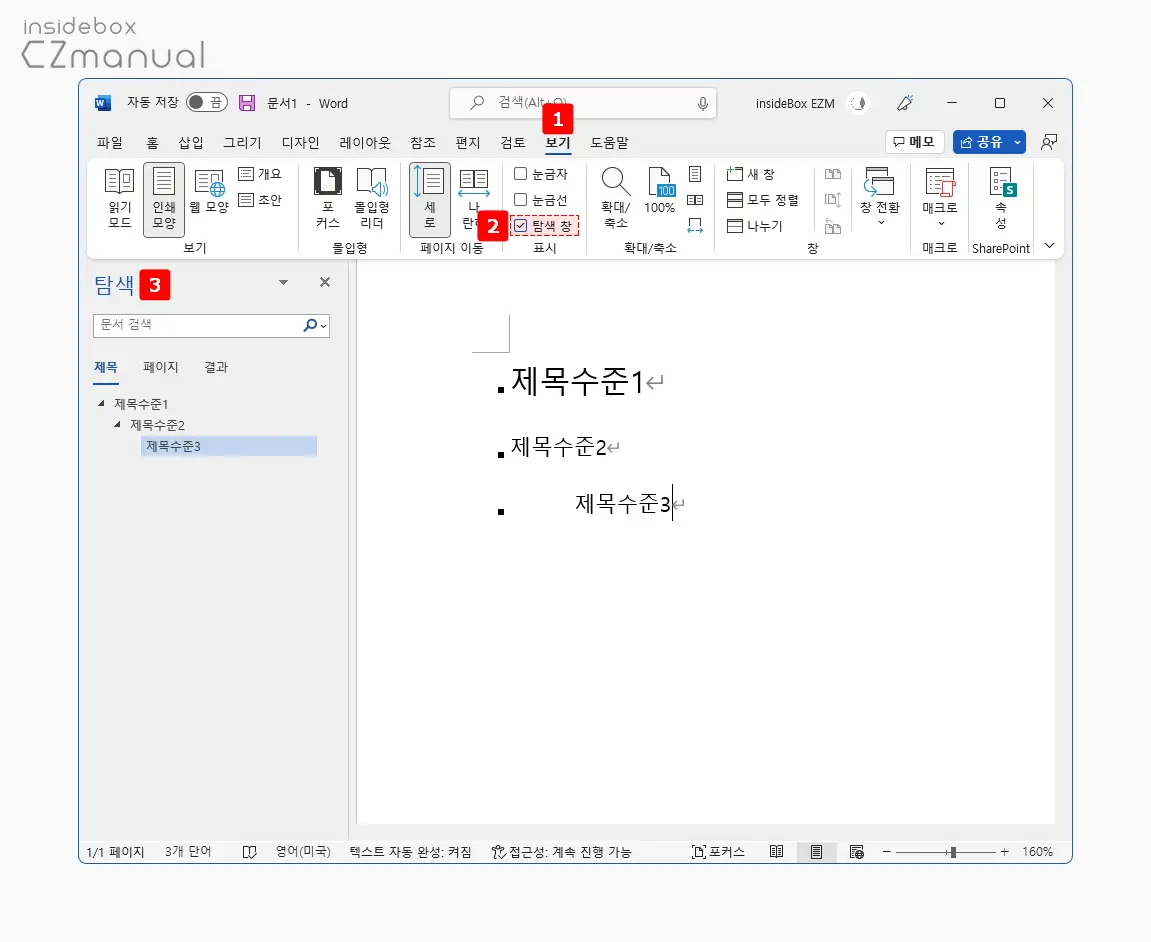The image size is (1151, 942).
Task: Select Web Layout icon in status bar
Action: [857, 852]
